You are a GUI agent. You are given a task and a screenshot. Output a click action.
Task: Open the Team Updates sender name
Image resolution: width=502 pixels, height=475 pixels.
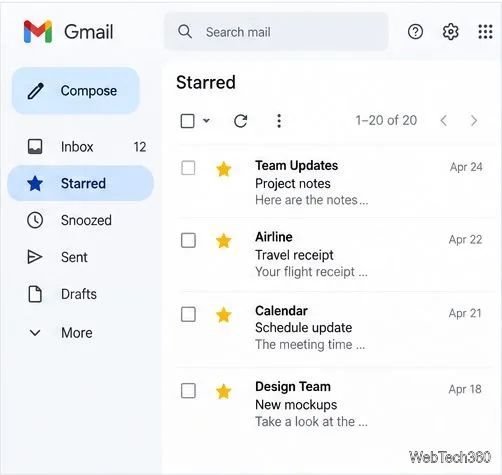pos(296,166)
